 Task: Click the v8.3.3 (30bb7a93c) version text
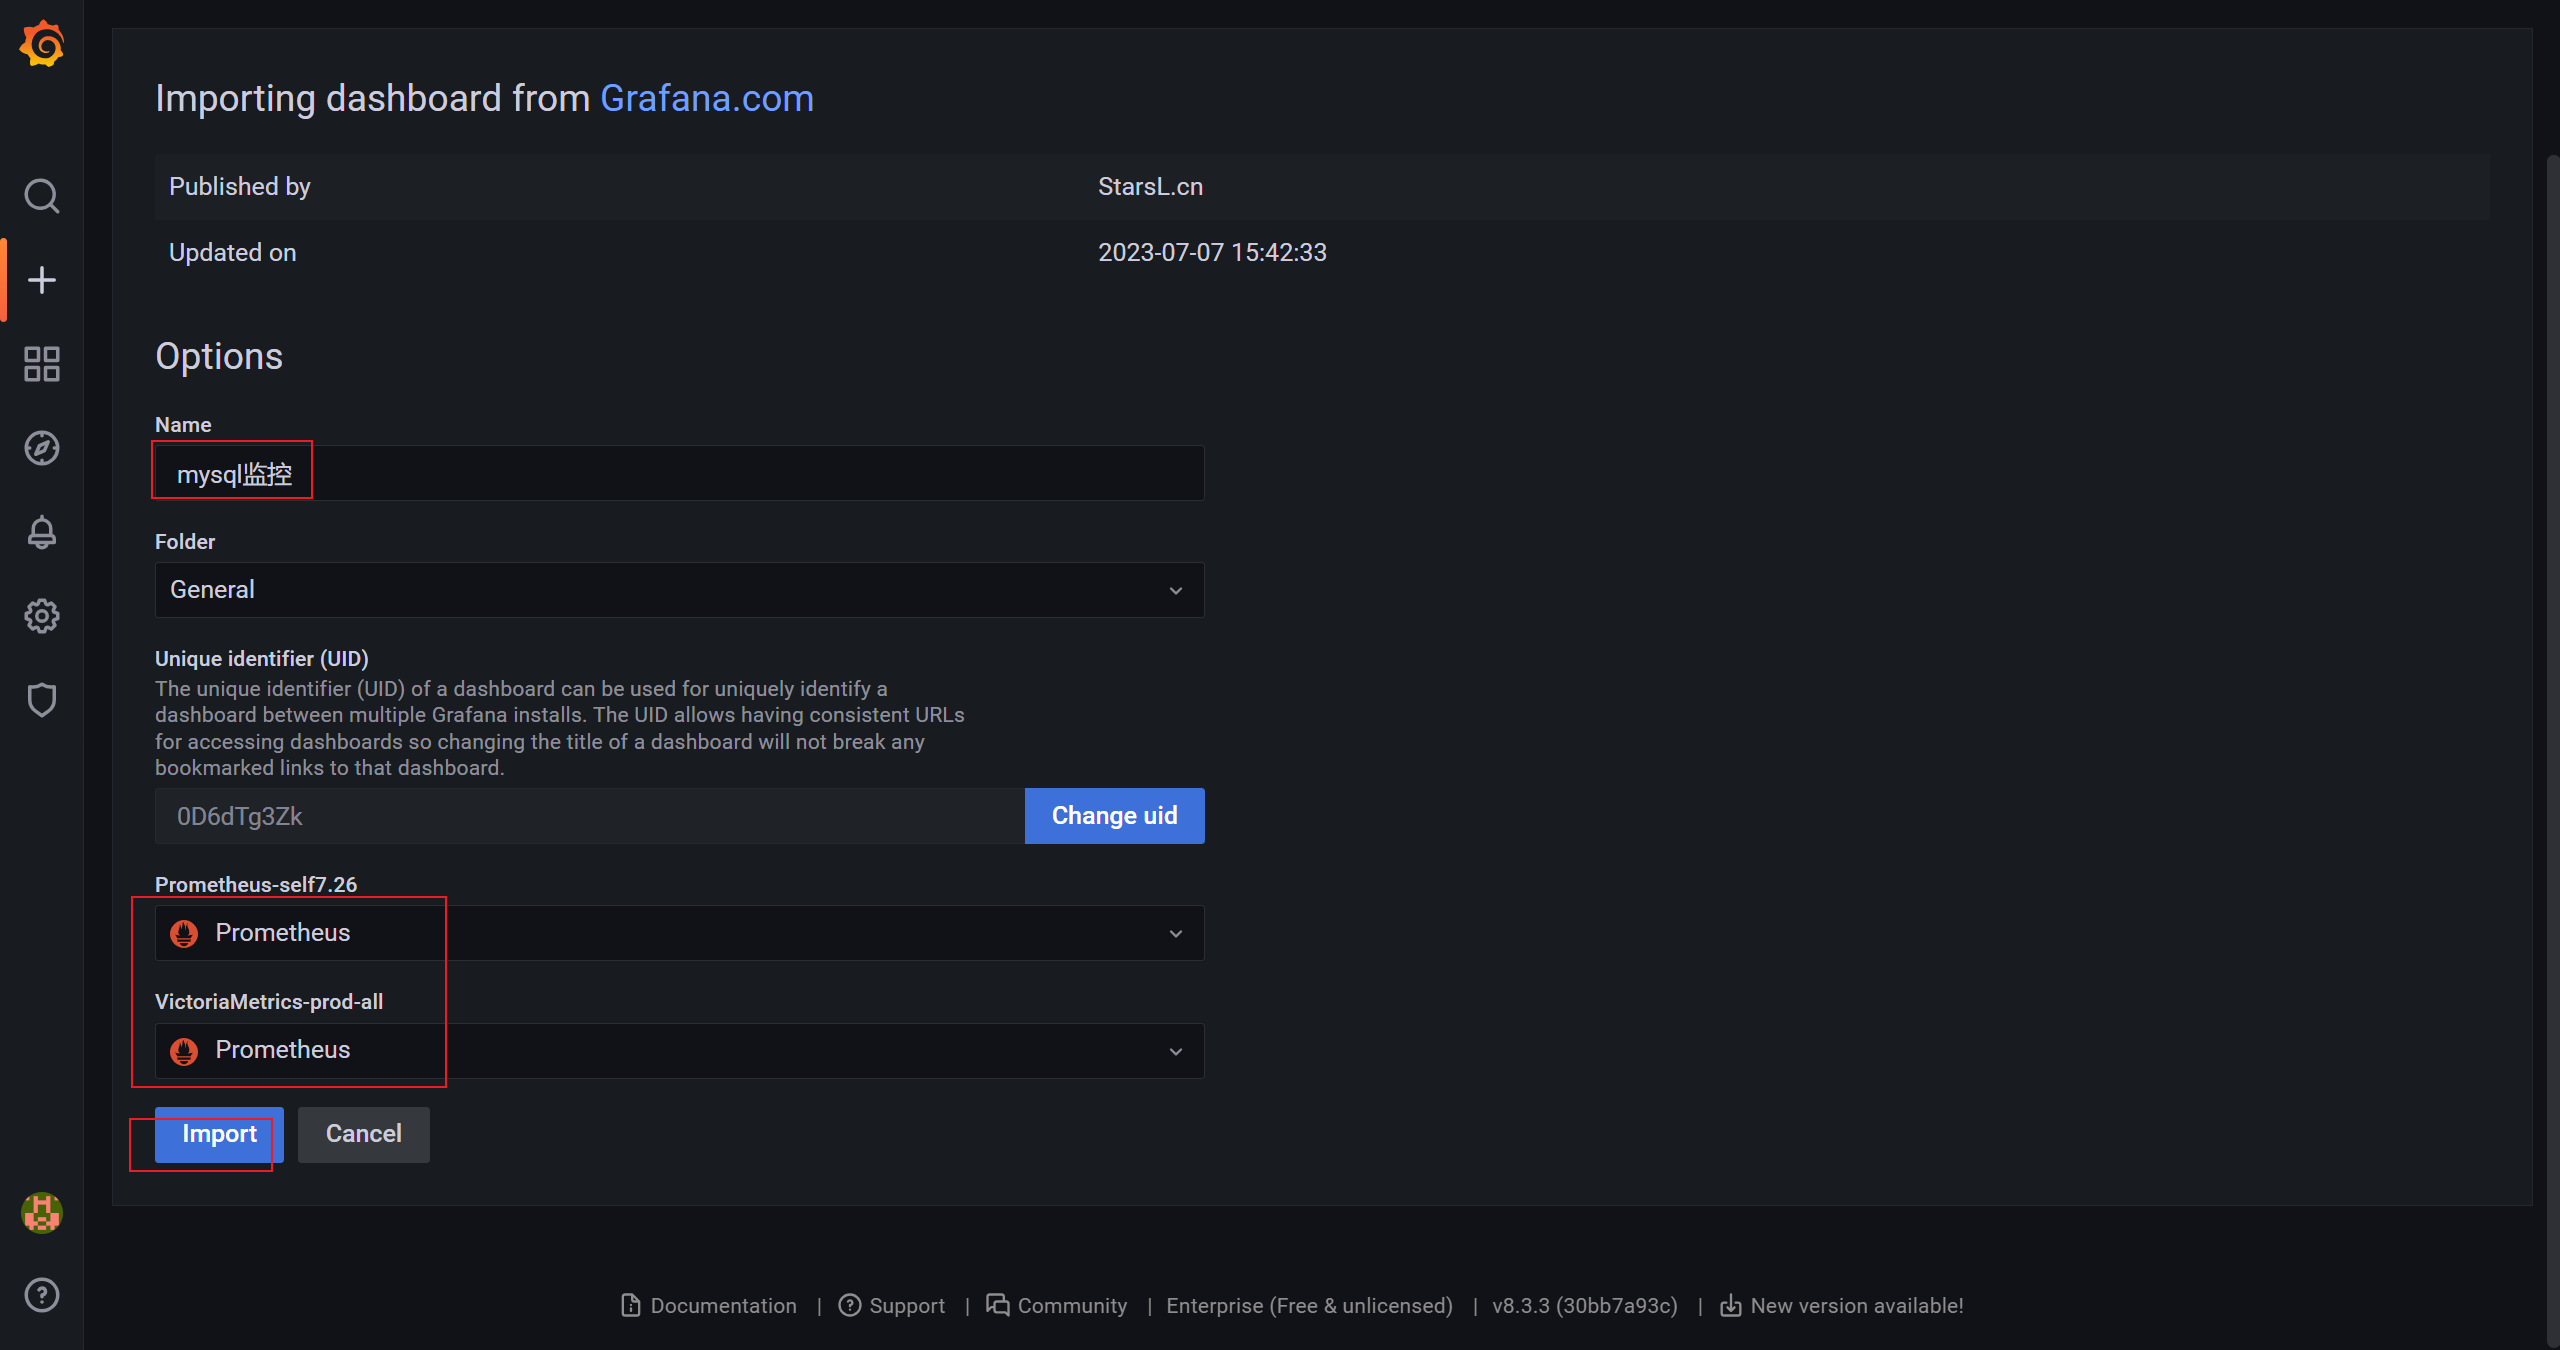1585,1305
